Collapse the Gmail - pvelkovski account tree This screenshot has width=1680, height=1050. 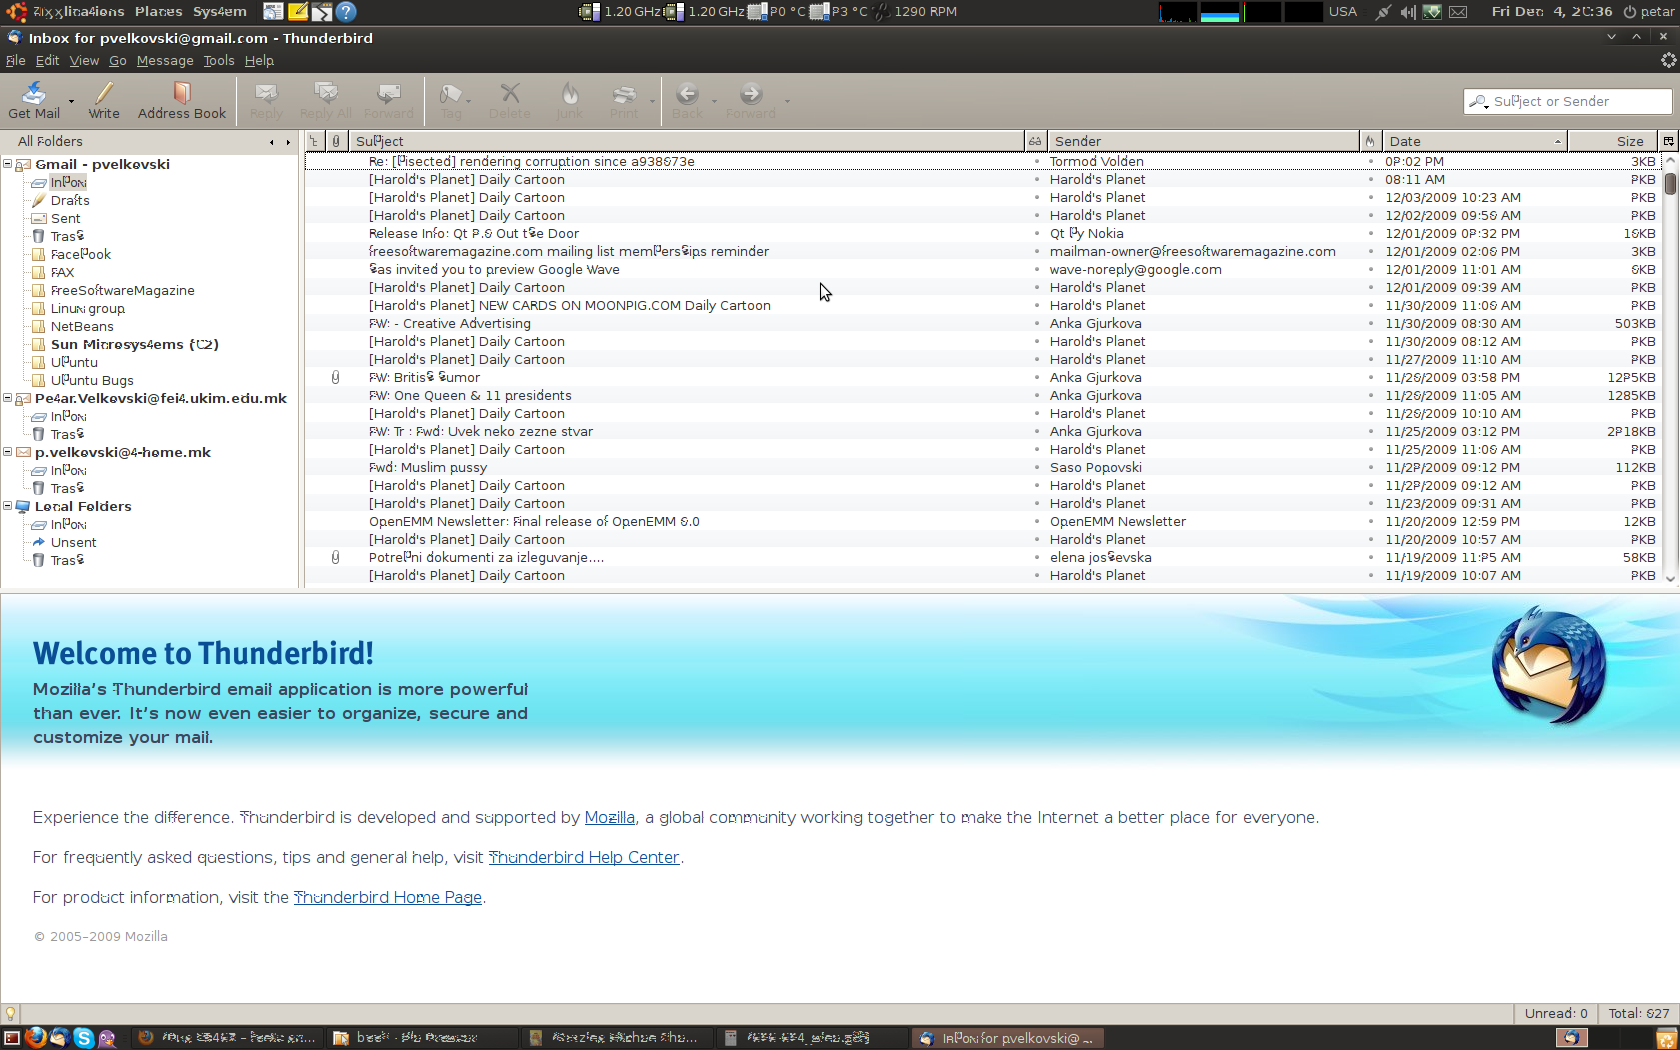[8, 164]
